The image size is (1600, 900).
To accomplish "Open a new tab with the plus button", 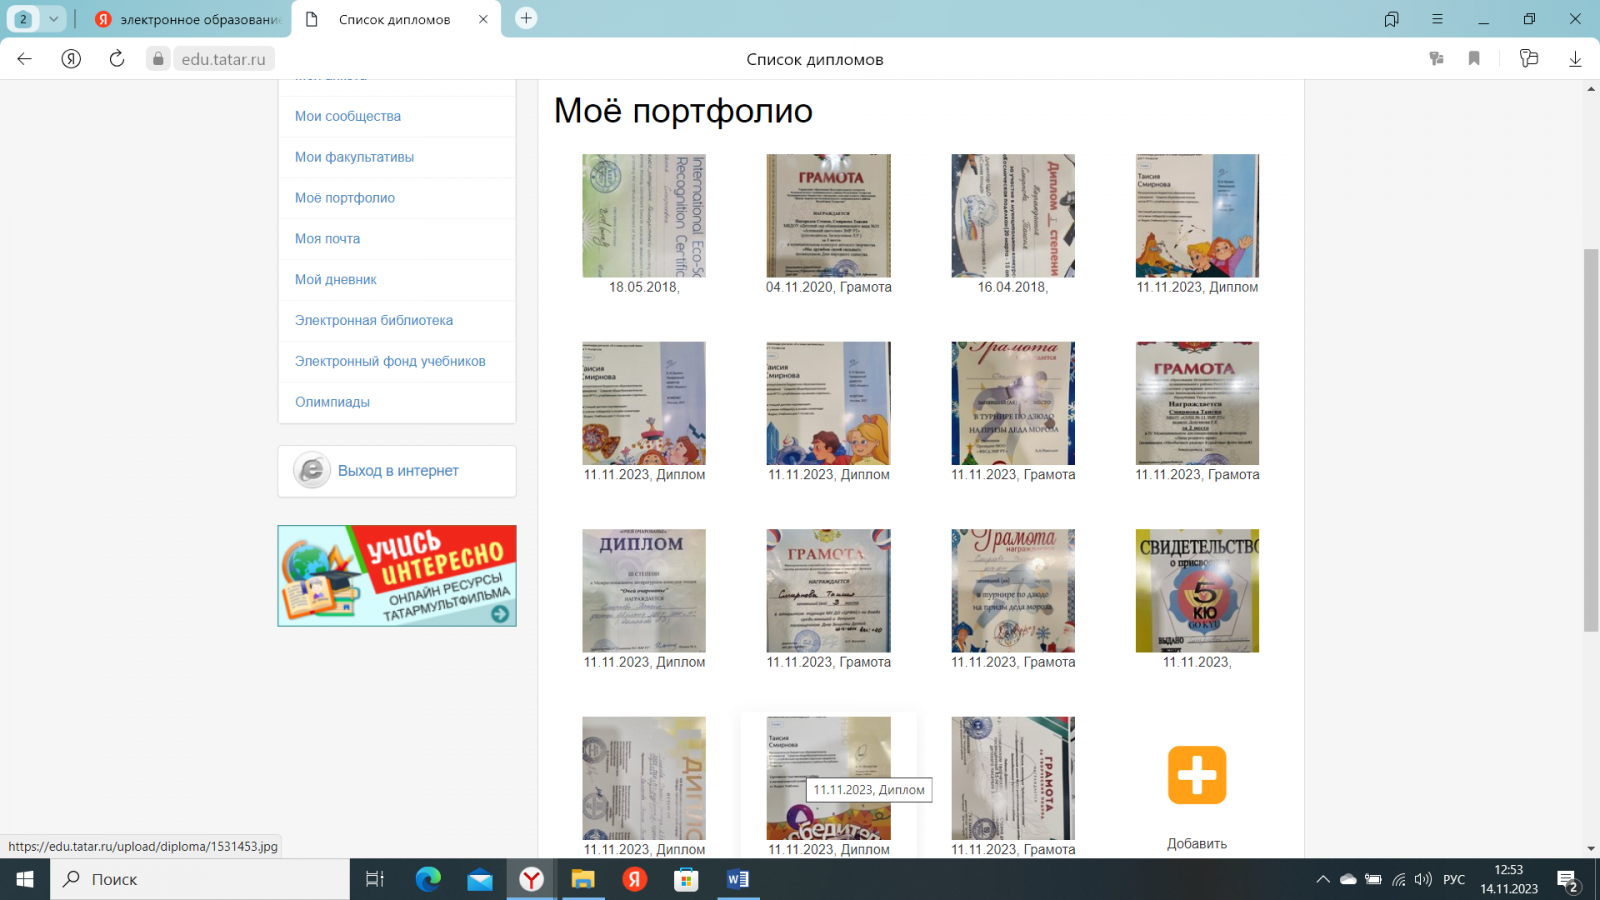I will (526, 18).
